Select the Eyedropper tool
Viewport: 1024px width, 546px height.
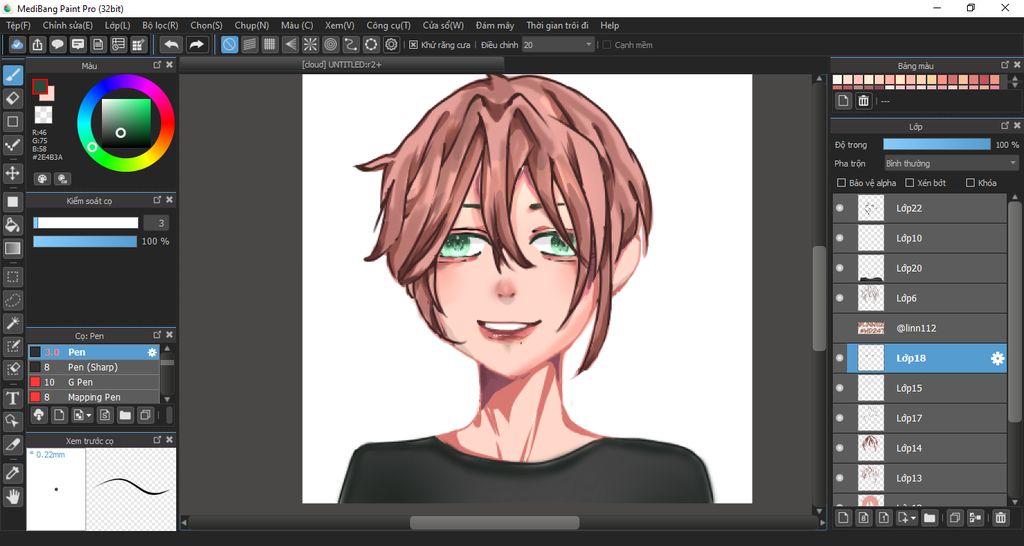[x=12, y=473]
